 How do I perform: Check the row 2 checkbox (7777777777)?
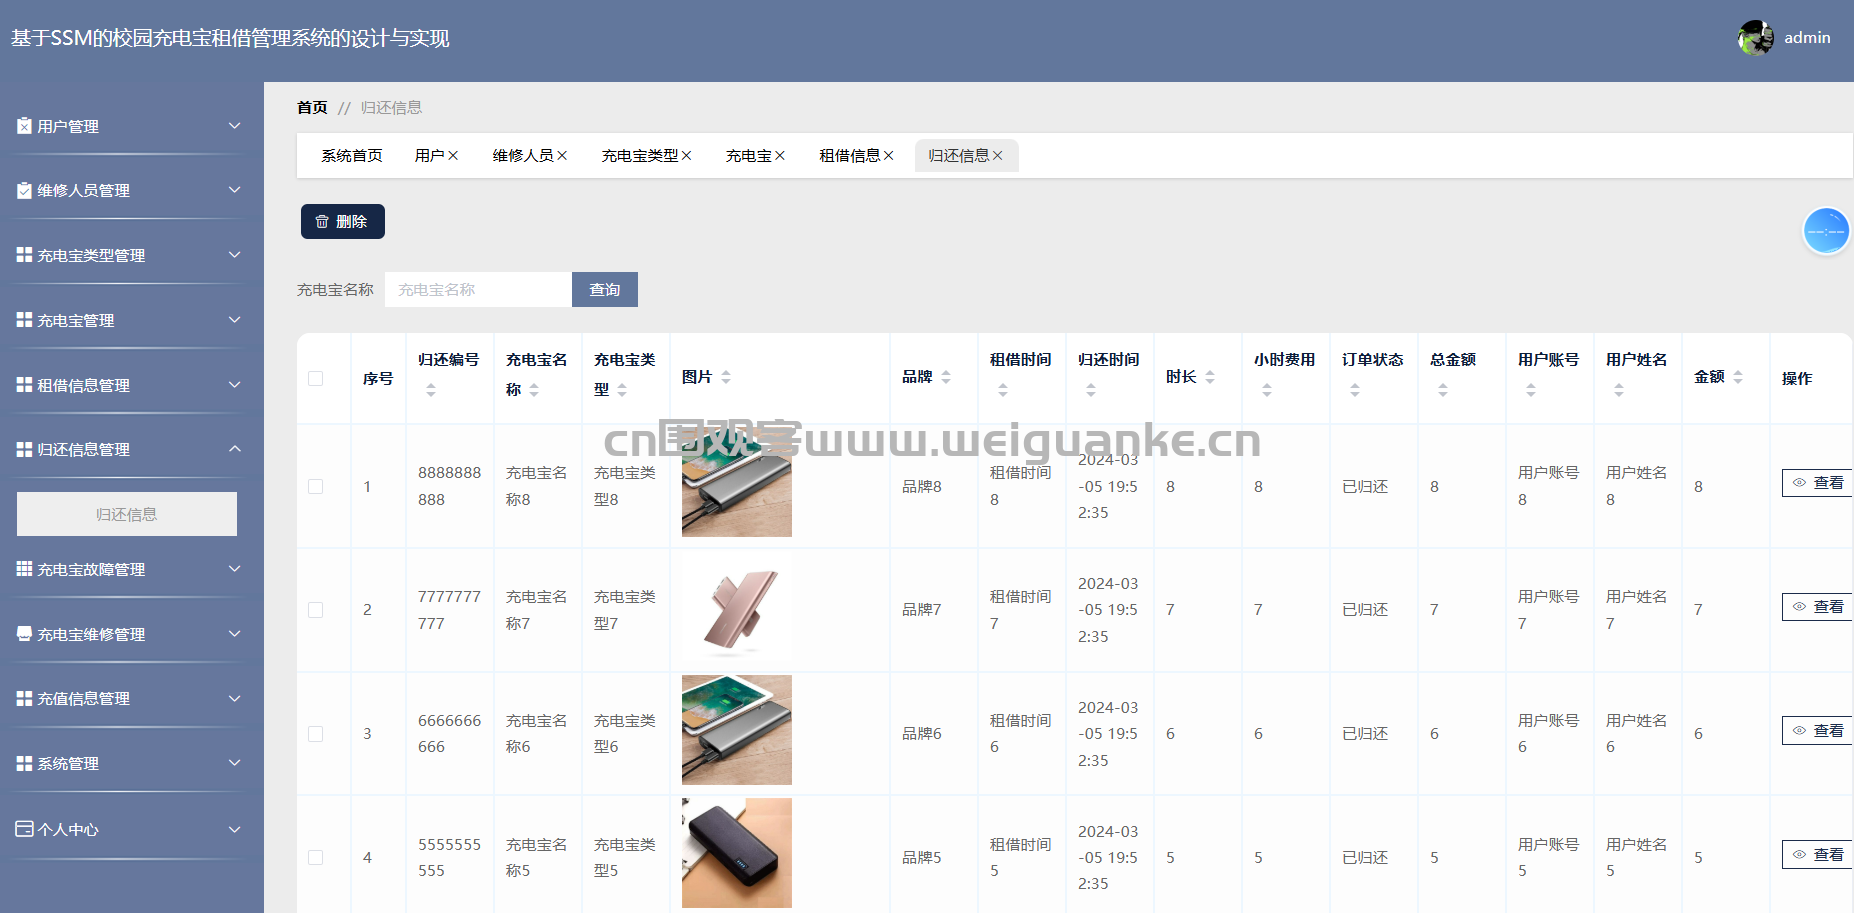316,610
